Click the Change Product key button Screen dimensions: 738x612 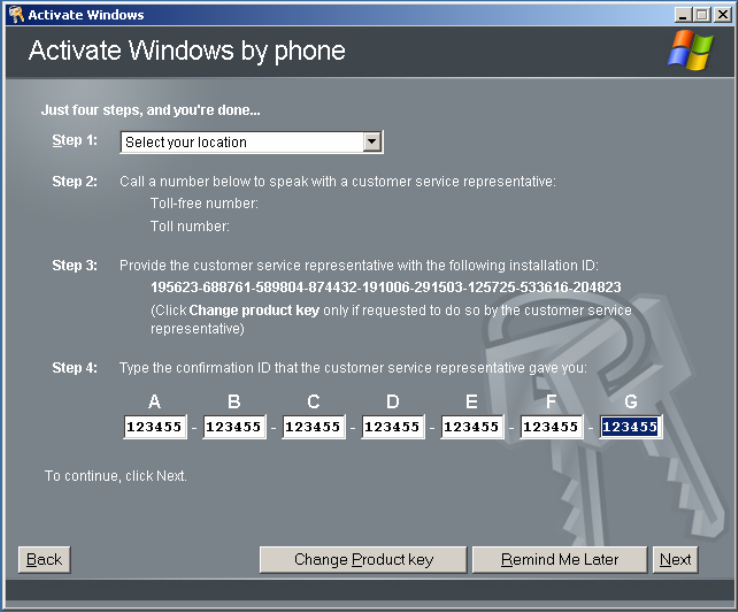click(363, 559)
